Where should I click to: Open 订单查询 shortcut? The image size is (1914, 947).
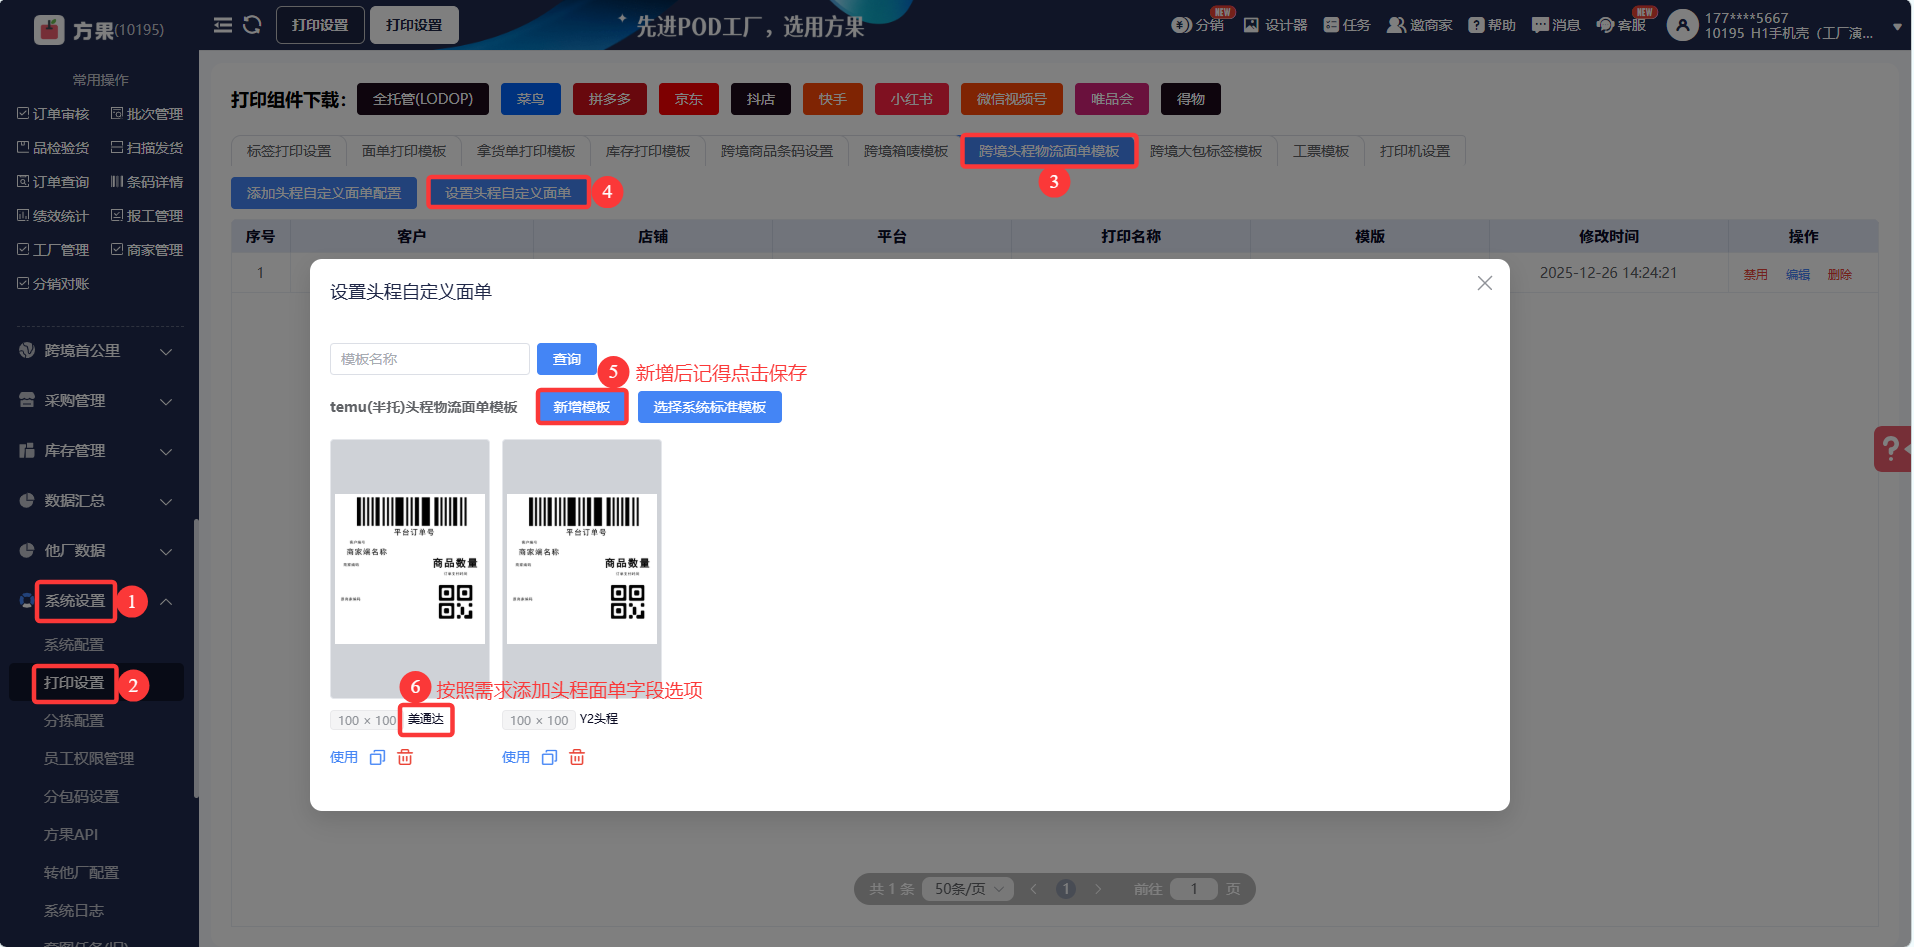(x=53, y=182)
